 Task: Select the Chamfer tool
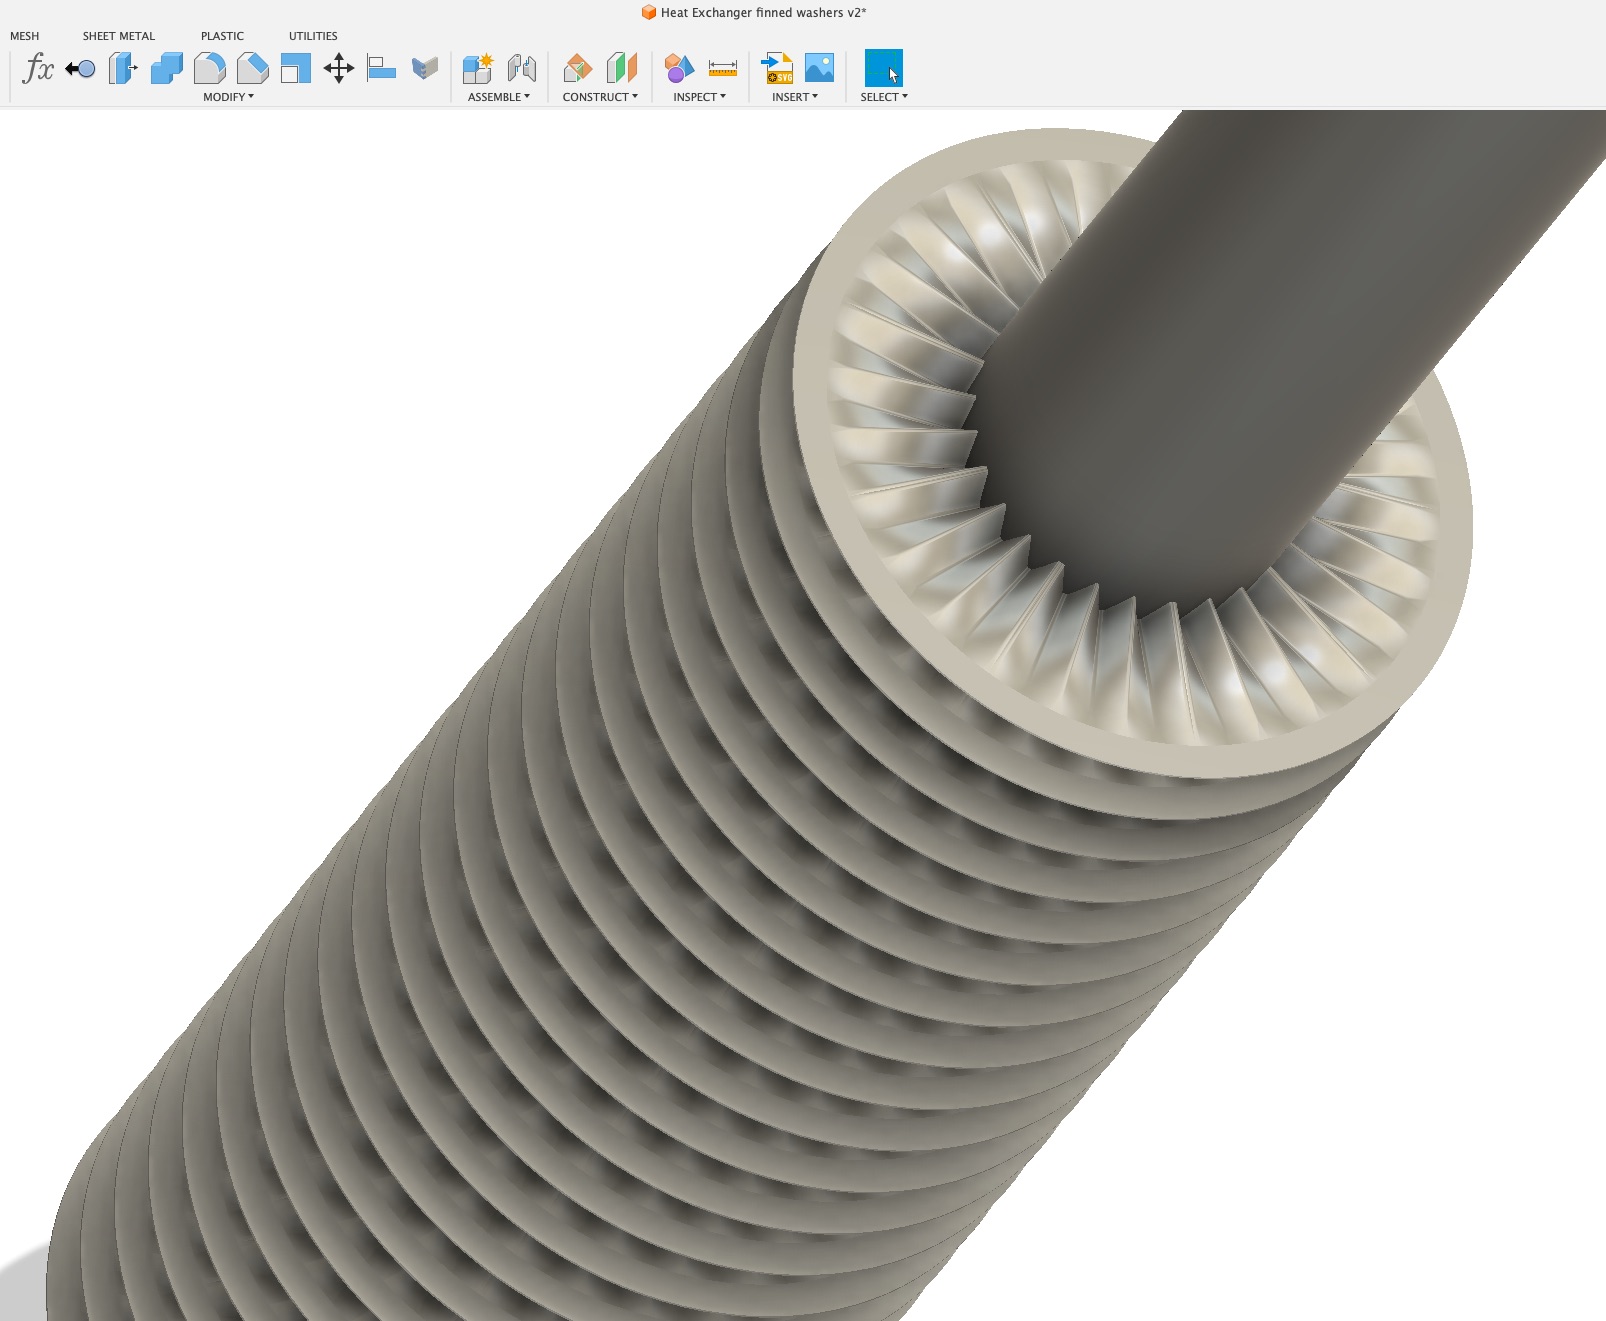tap(254, 68)
